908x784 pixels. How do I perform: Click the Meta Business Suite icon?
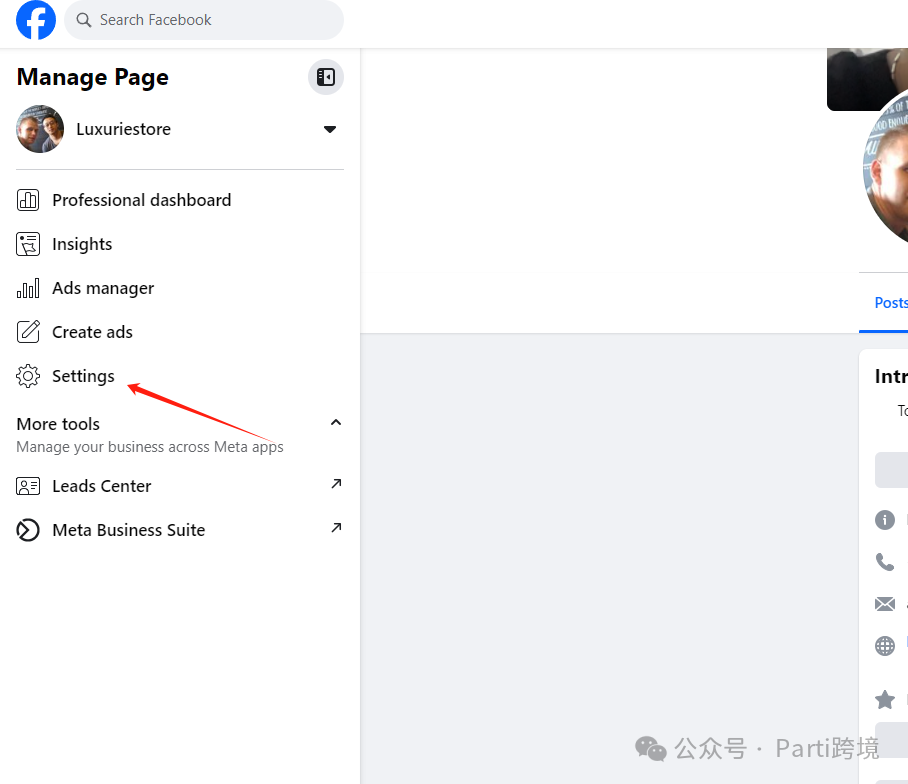click(28, 530)
